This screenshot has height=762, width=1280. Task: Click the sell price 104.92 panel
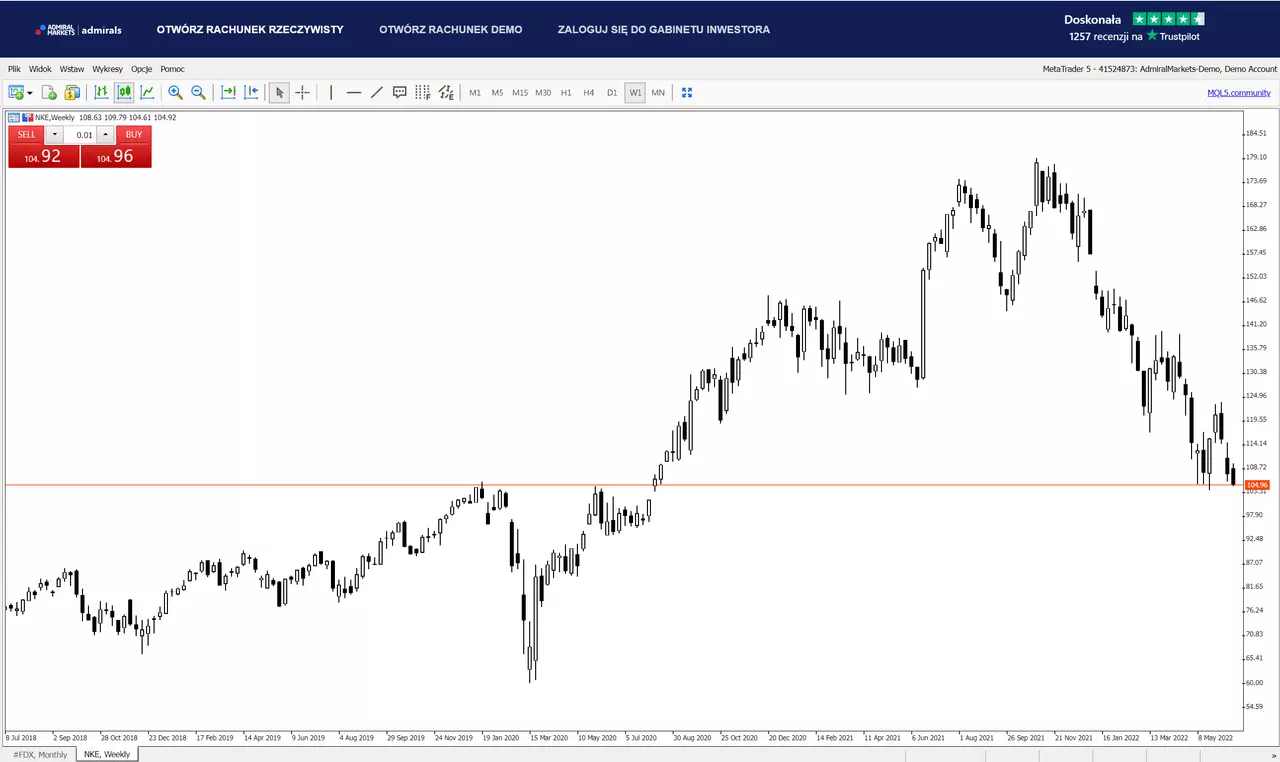tap(43, 156)
